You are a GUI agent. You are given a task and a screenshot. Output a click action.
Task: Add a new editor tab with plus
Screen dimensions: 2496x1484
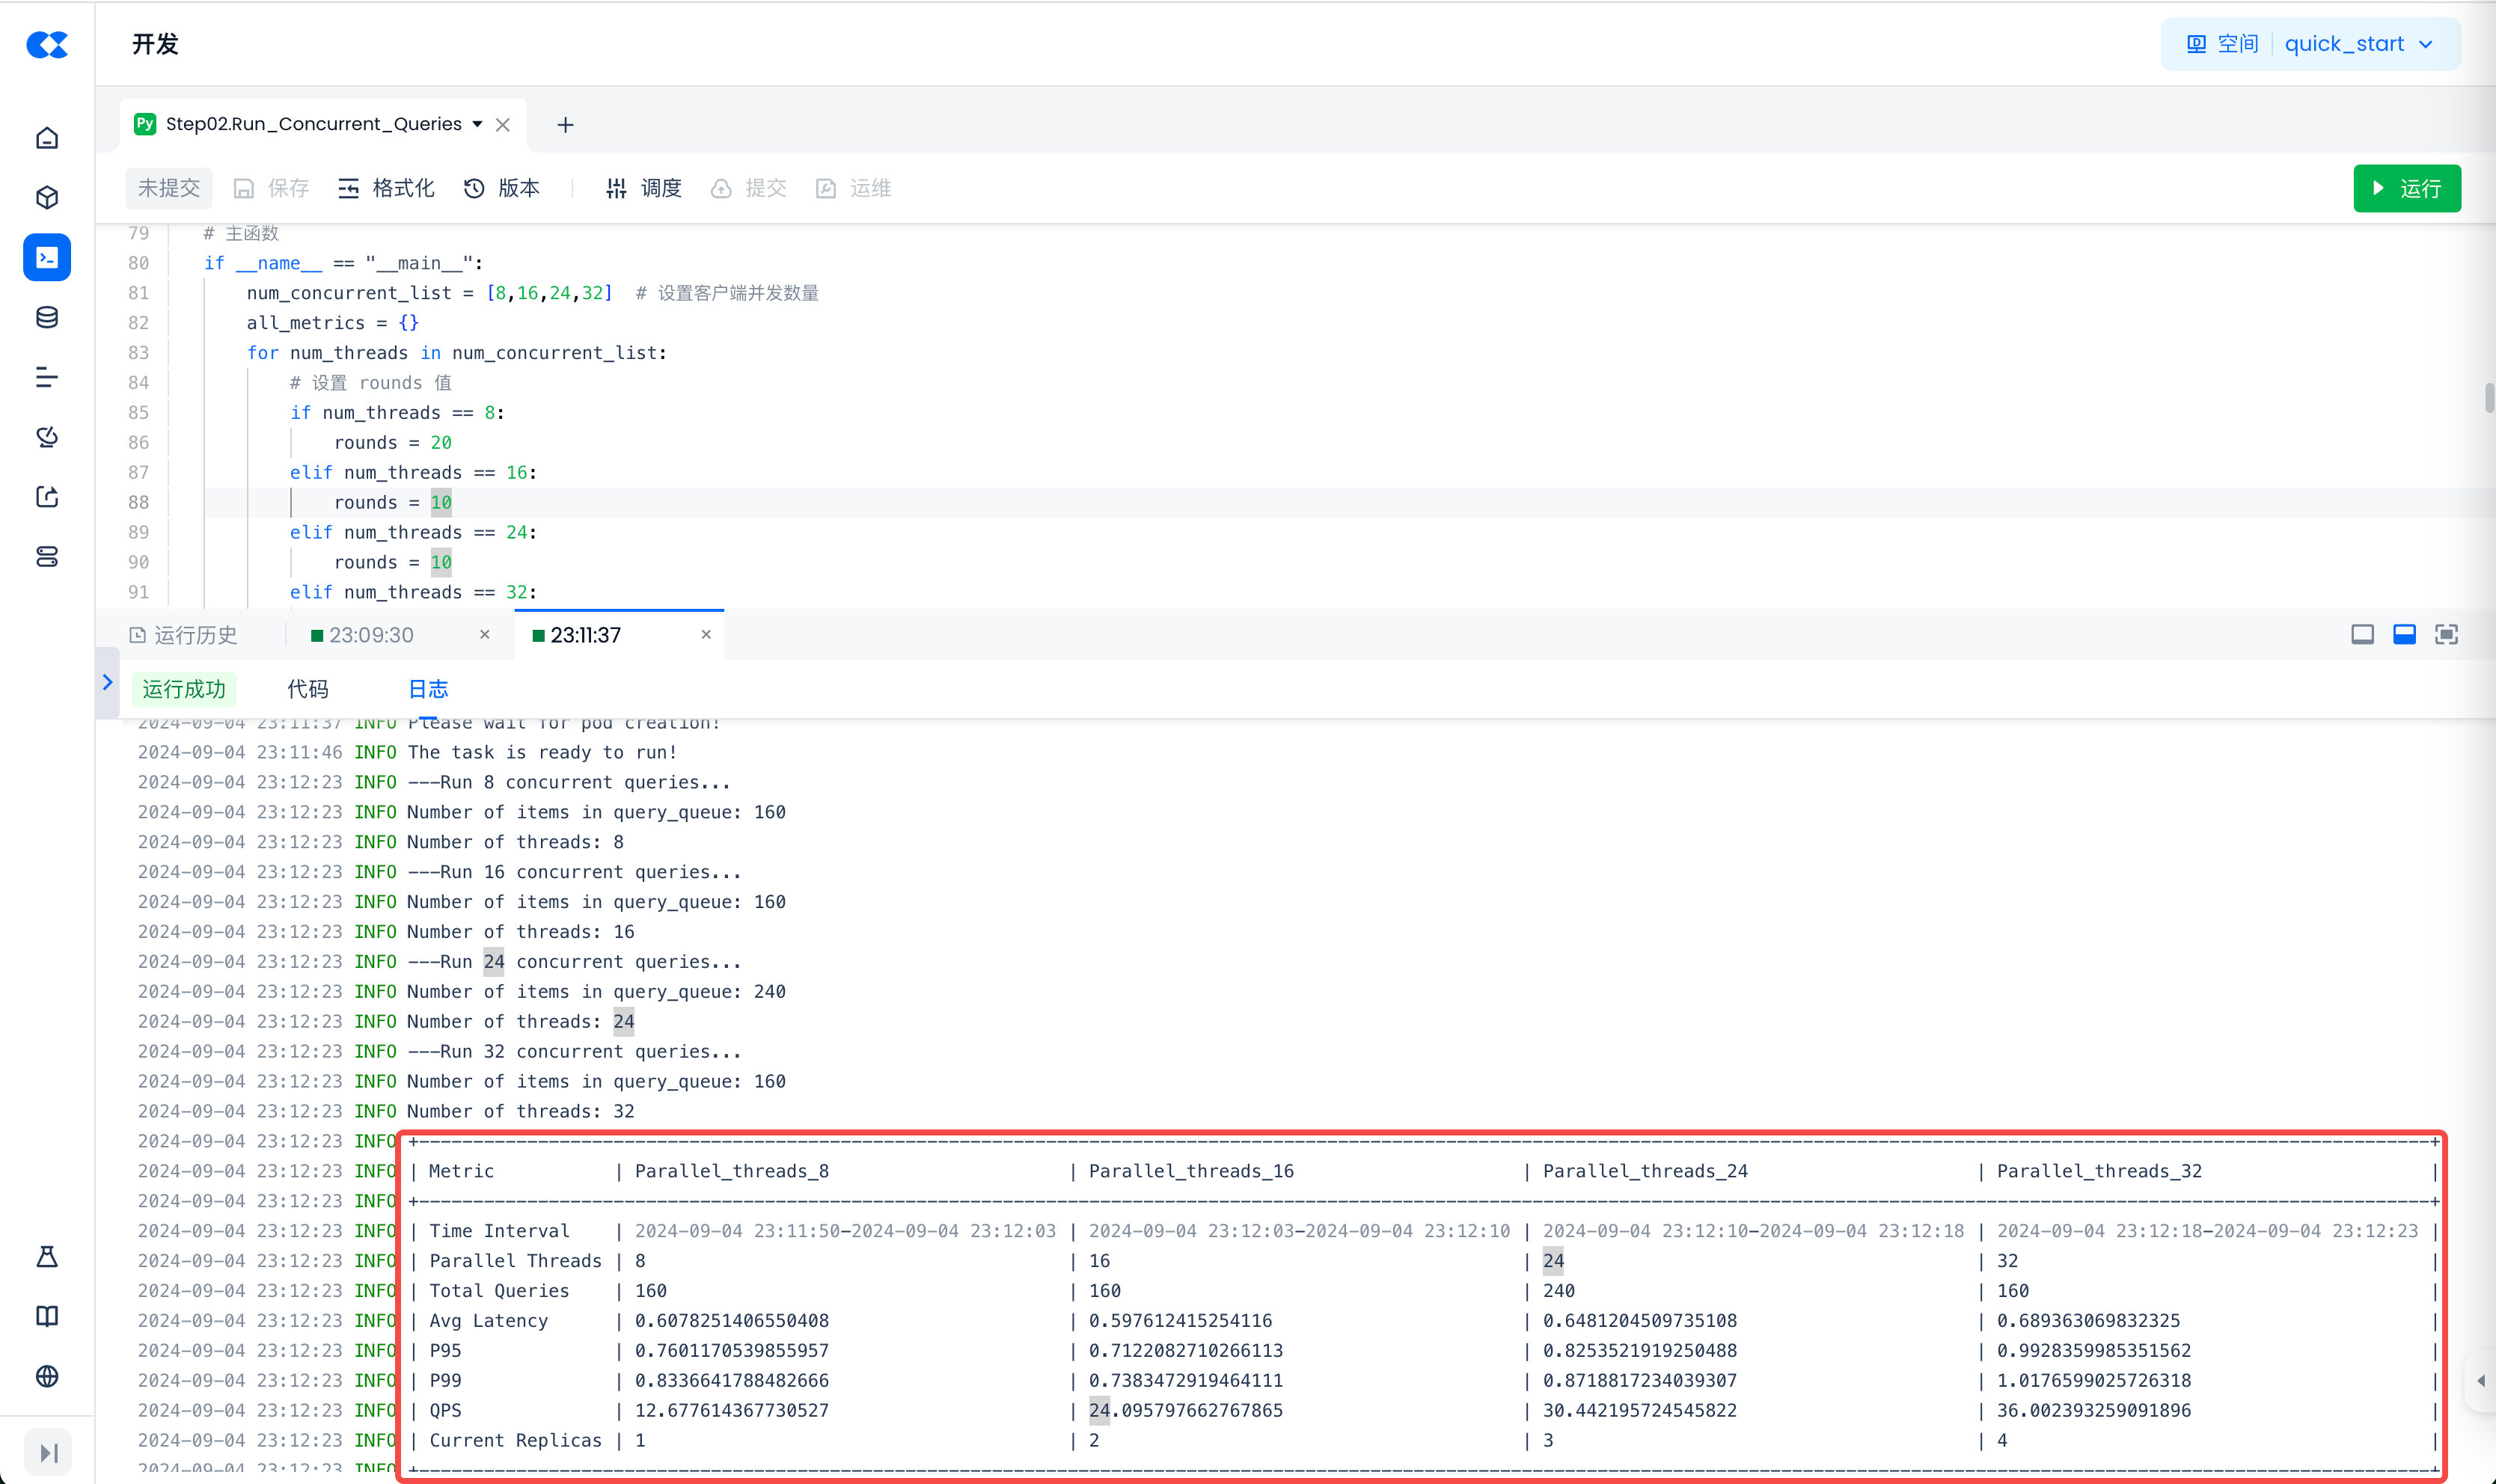[565, 124]
